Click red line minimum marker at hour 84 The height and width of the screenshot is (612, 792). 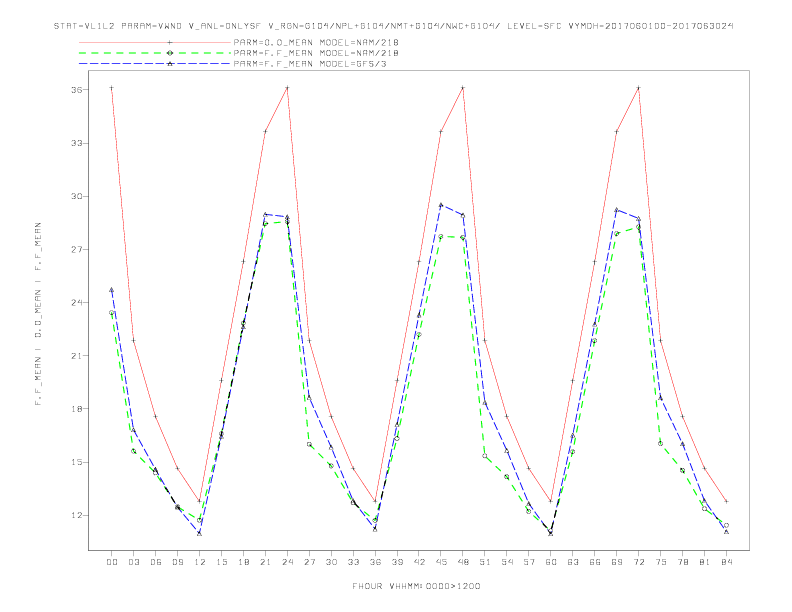726,501
